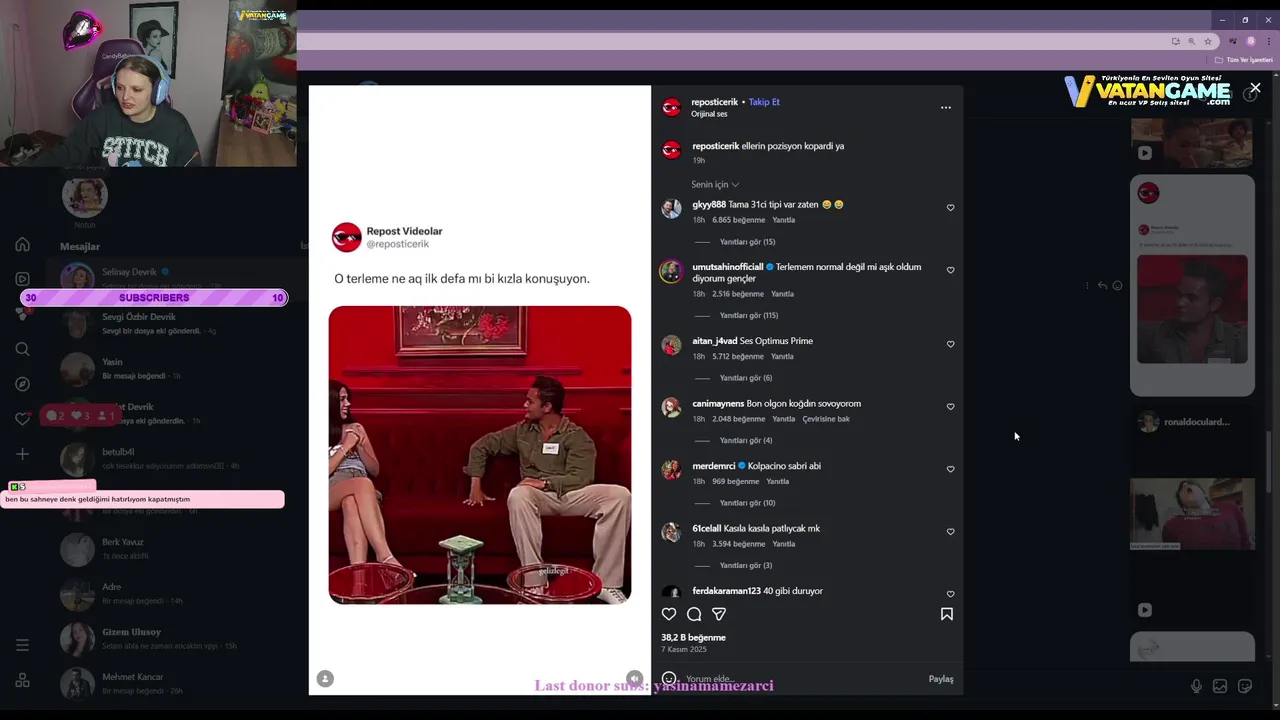Like the reposticerik post with the heart icon
Viewport: 1280px width, 720px height.
(x=669, y=614)
